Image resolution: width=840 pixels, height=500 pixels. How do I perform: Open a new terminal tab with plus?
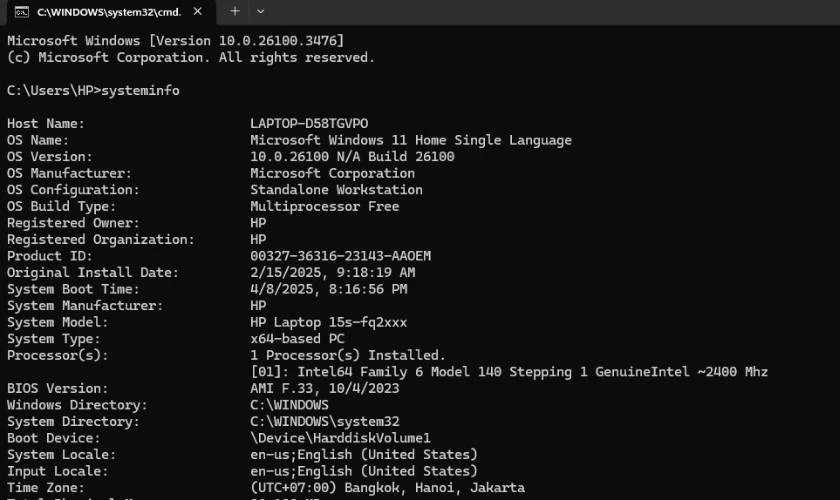(235, 11)
